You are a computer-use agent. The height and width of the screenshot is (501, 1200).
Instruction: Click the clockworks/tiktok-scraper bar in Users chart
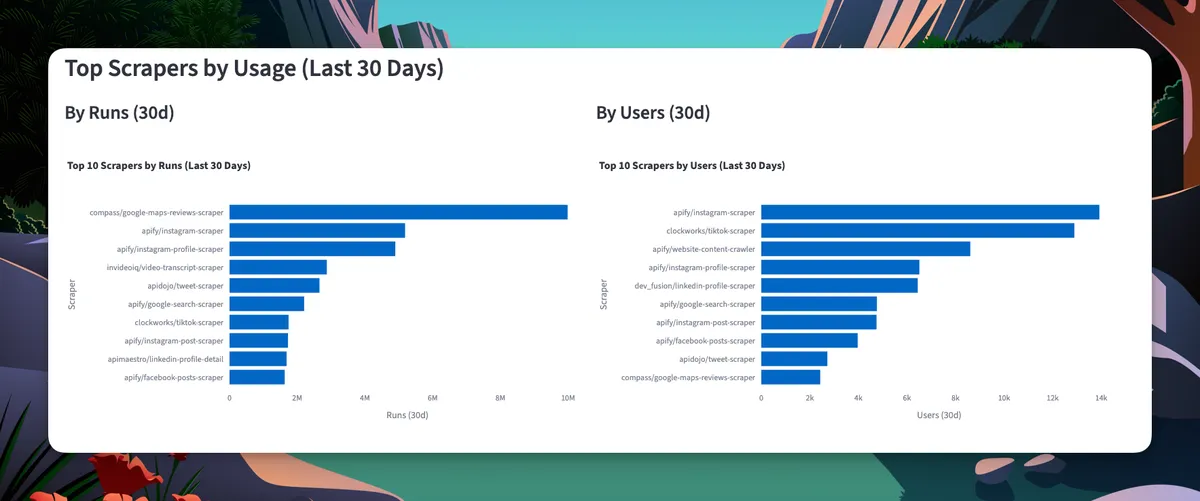click(x=917, y=231)
